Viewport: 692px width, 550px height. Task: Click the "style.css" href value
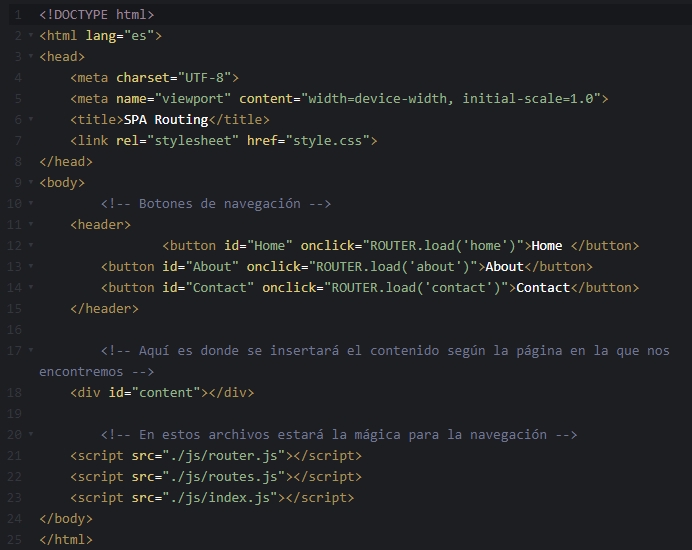tap(327, 141)
